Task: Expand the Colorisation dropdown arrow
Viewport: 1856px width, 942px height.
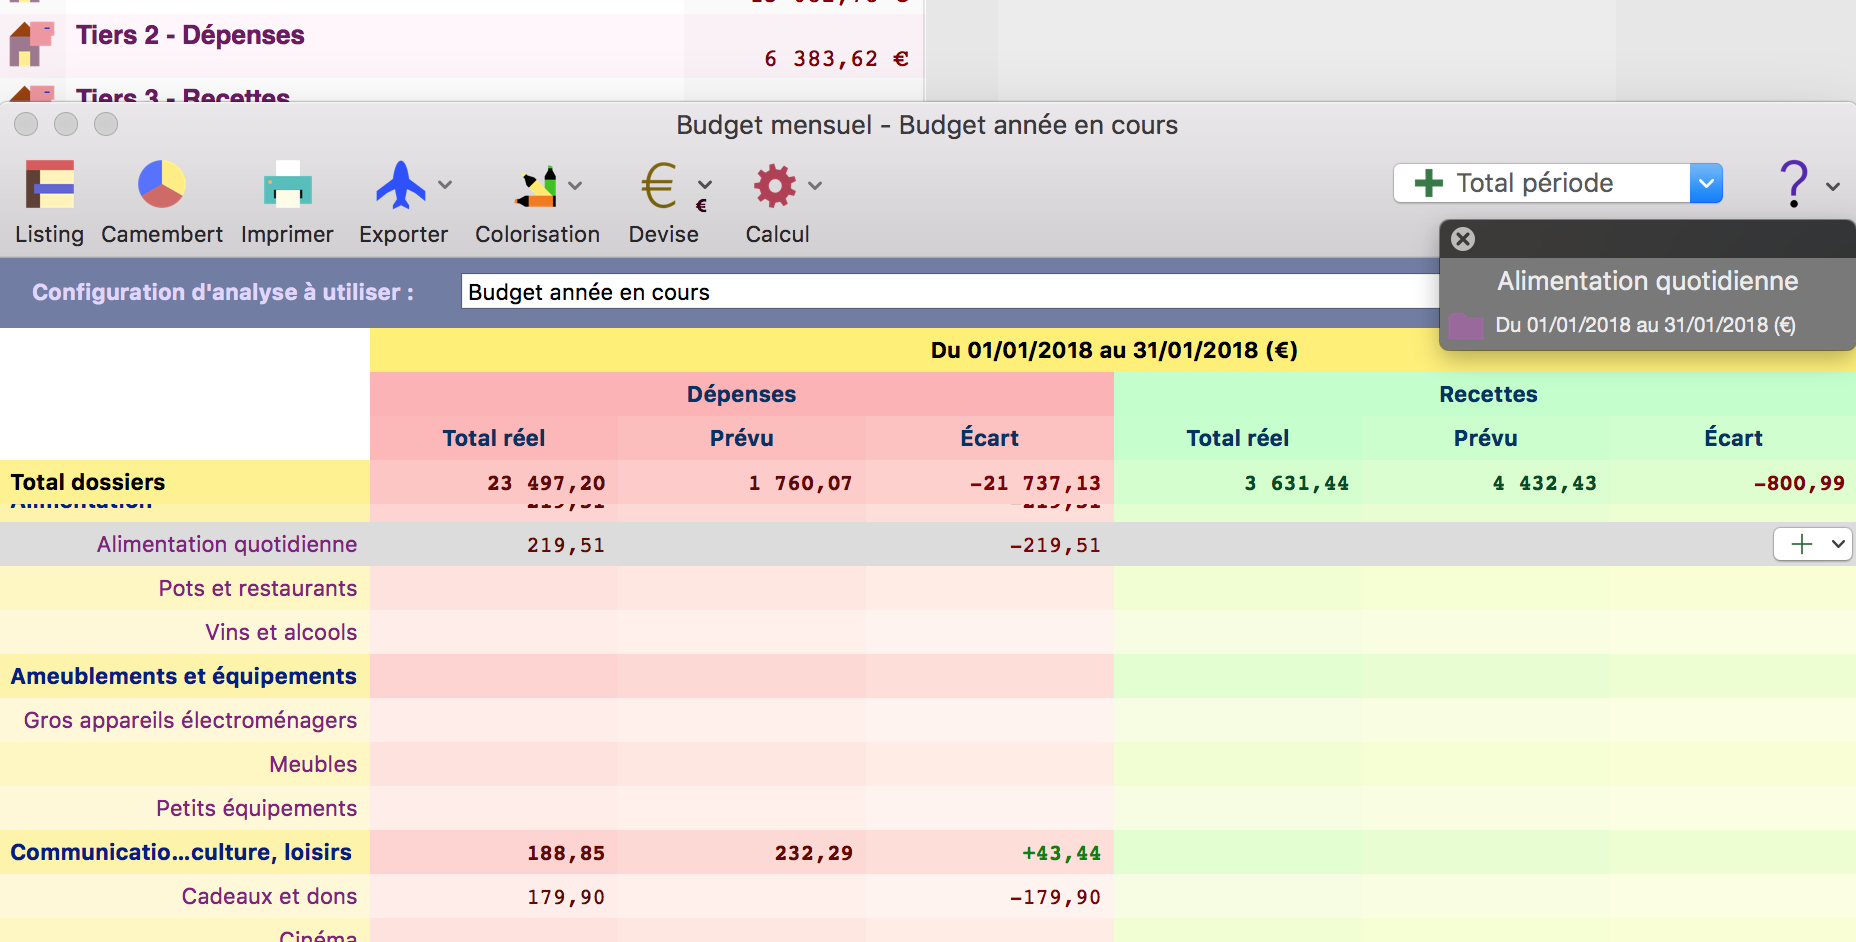Action: (x=575, y=185)
